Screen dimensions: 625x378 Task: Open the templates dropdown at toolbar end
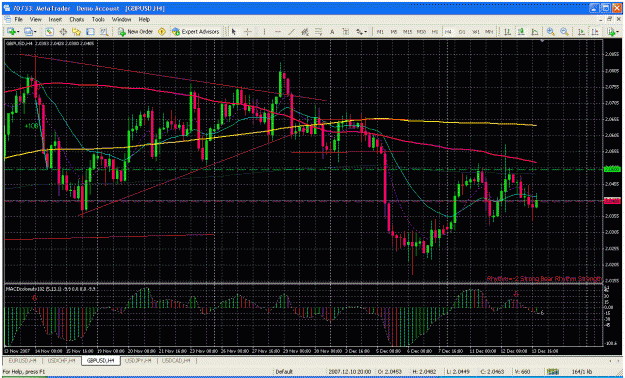pyautogui.click(x=613, y=32)
